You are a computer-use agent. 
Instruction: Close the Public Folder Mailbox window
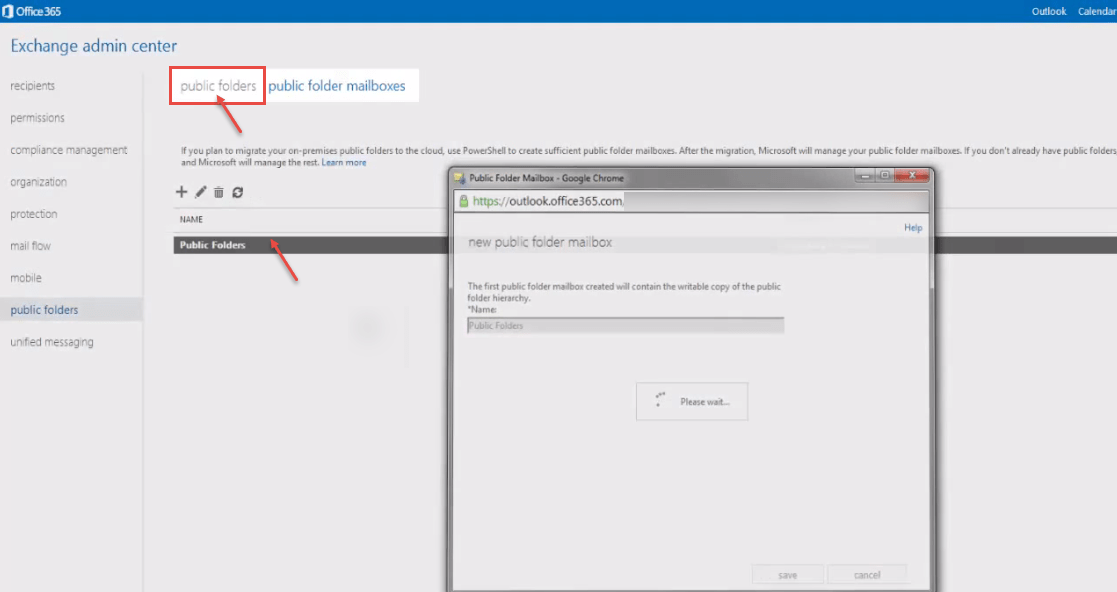coord(912,175)
